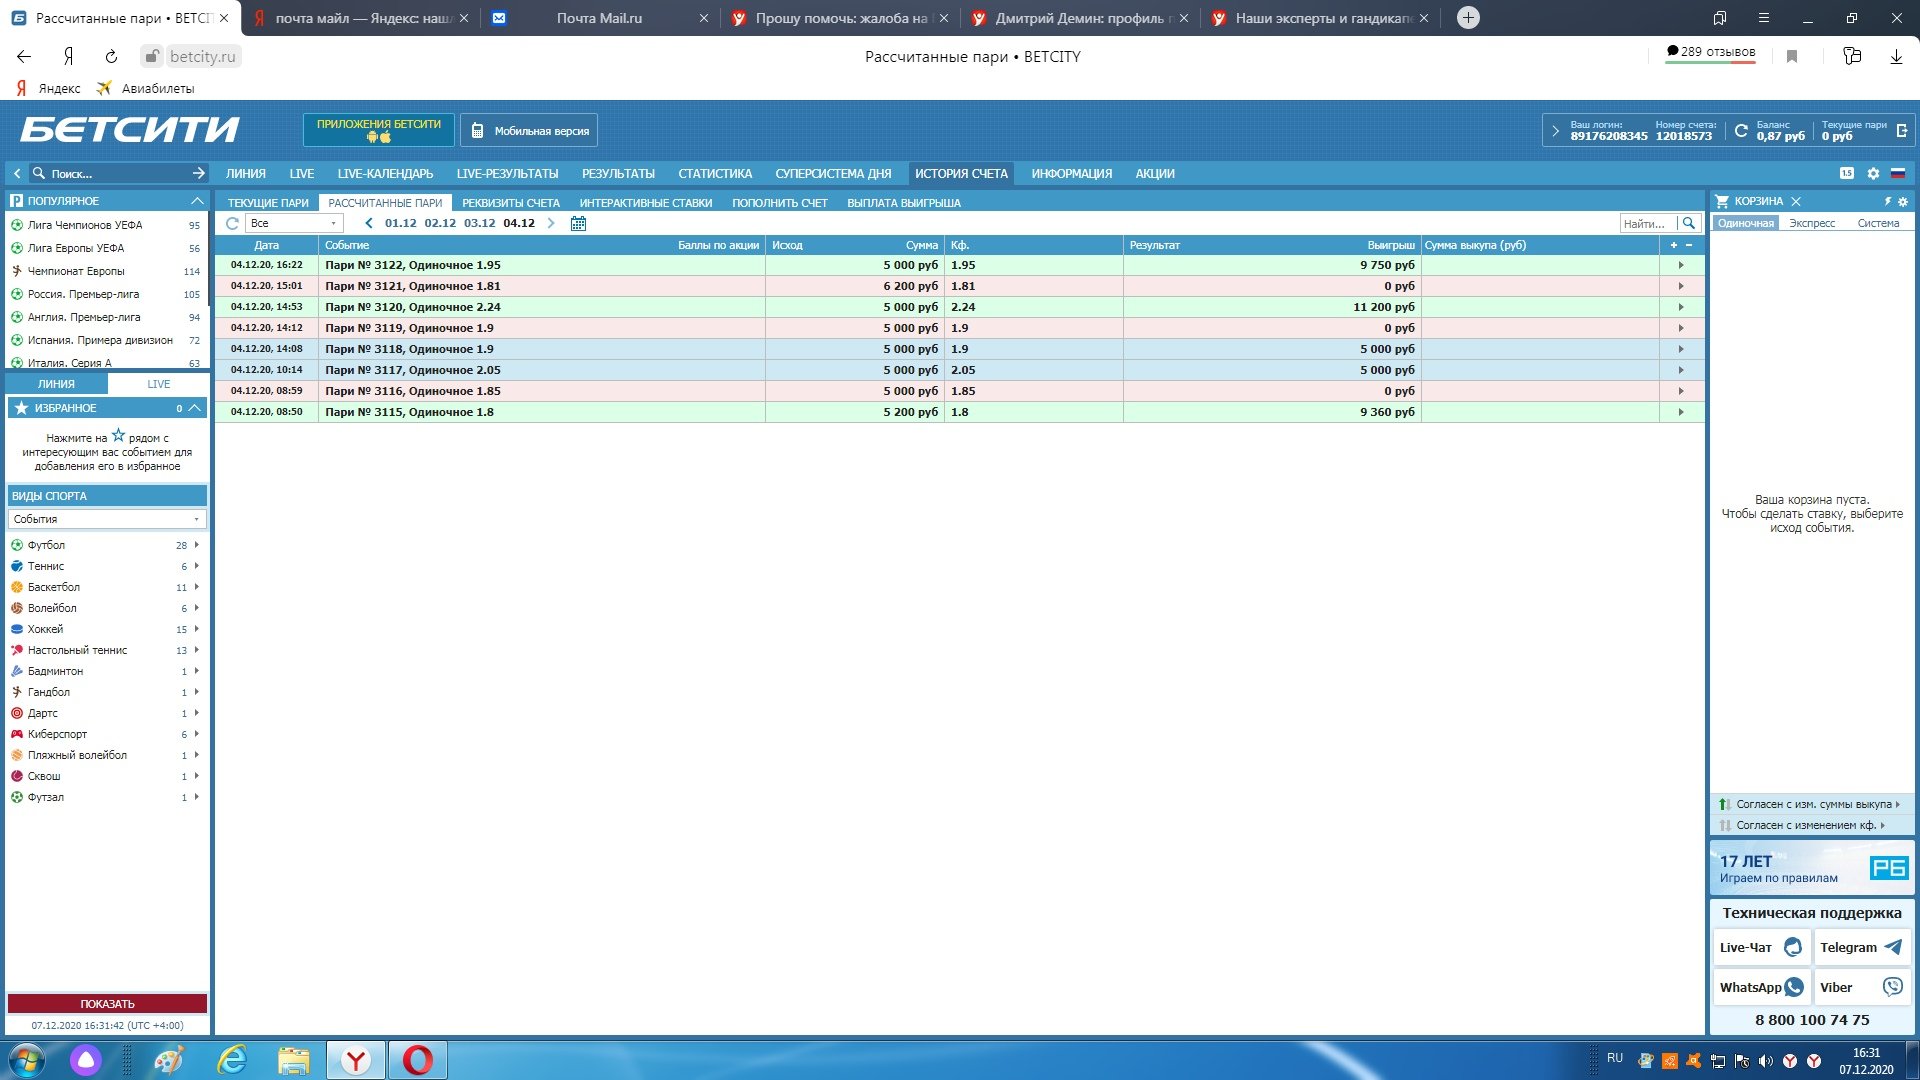Screen dimensions: 1920x1080
Task: Open the calendar date picker
Action: click(578, 223)
